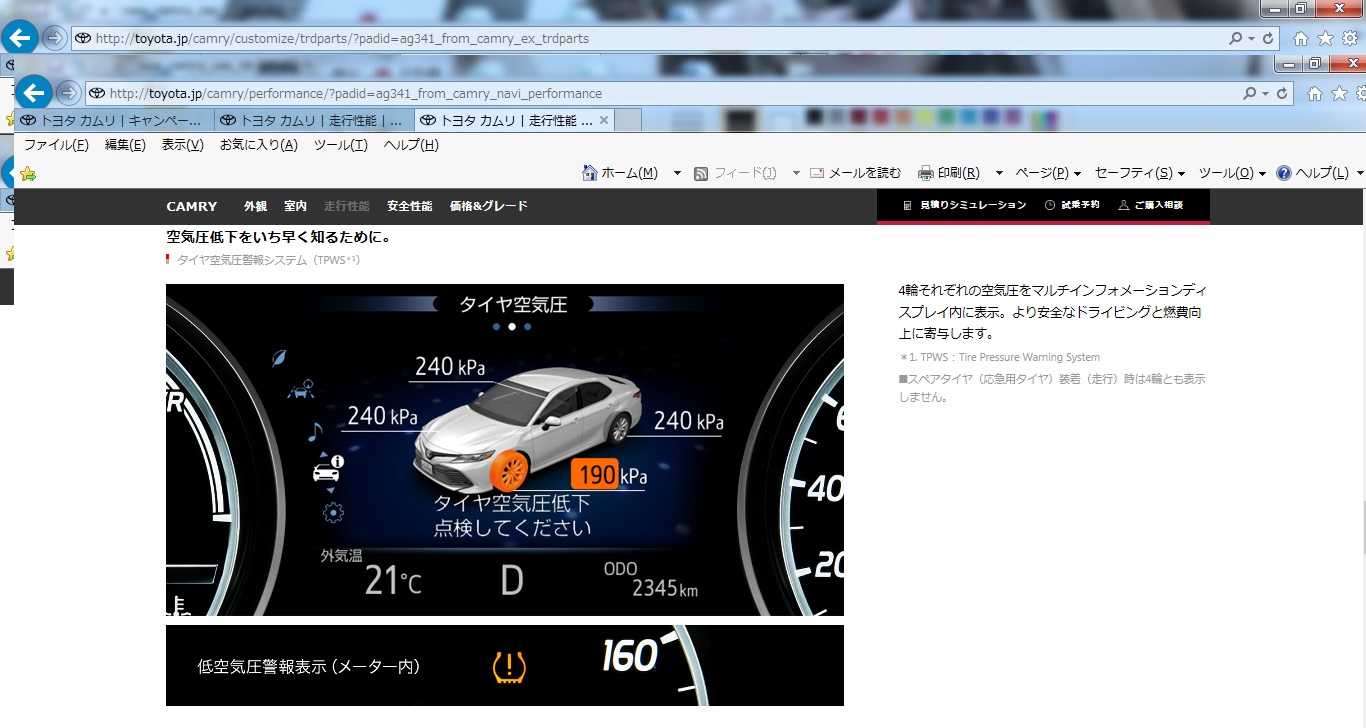Click the CAMRY logo link
The height and width of the screenshot is (728, 1366).
(x=192, y=206)
